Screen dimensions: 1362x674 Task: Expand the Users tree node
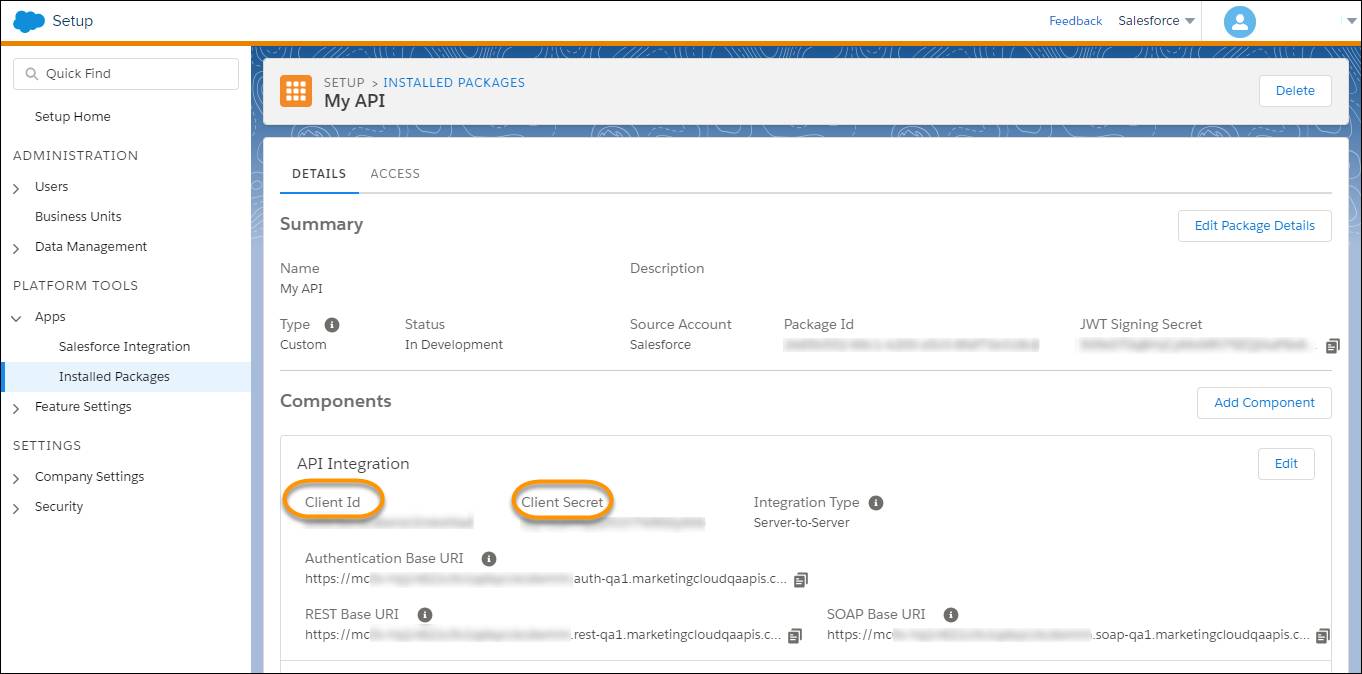tap(16, 188)
